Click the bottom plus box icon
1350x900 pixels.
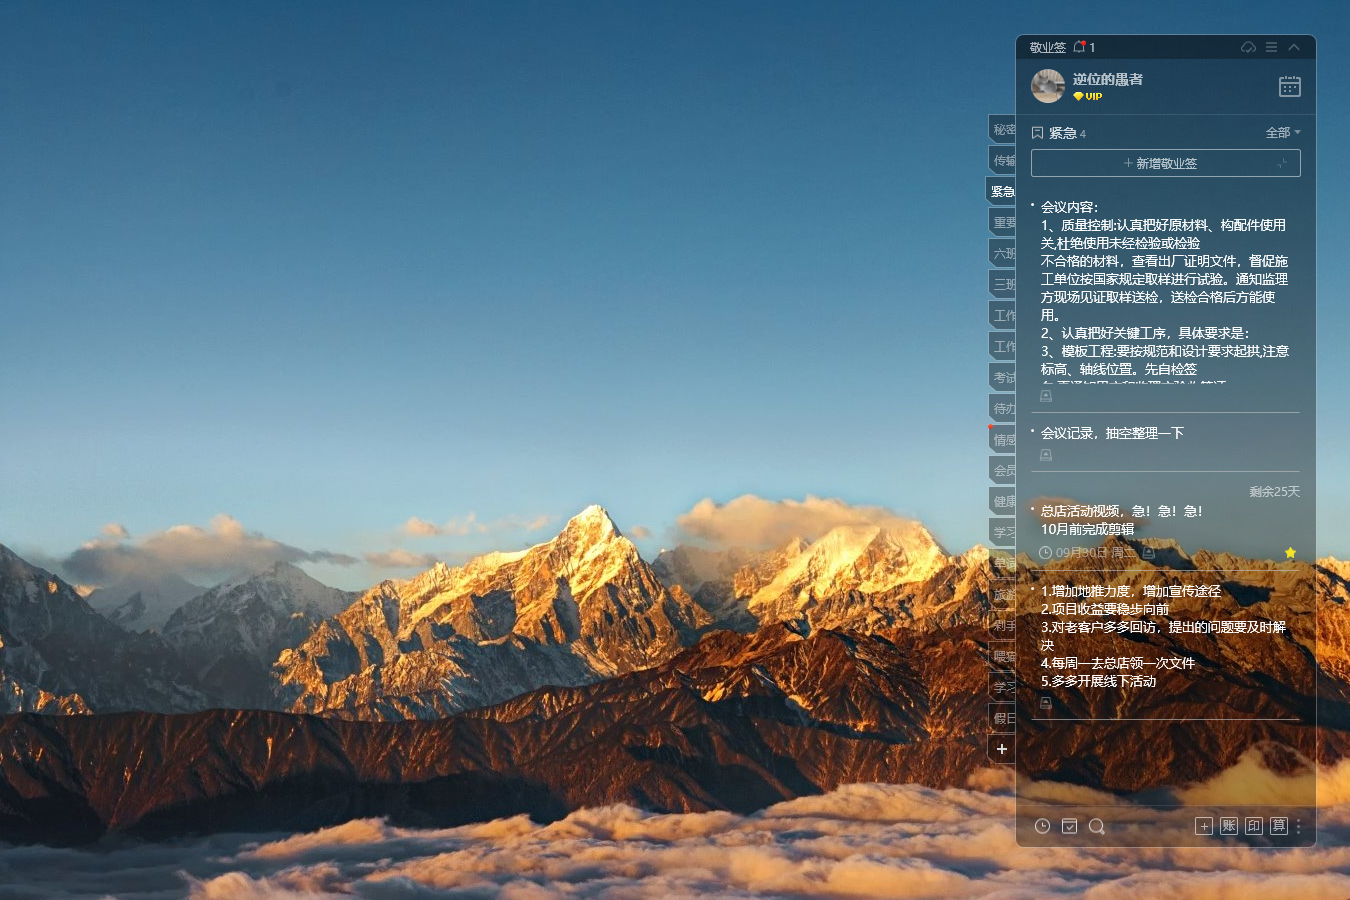coord(1204,826)
